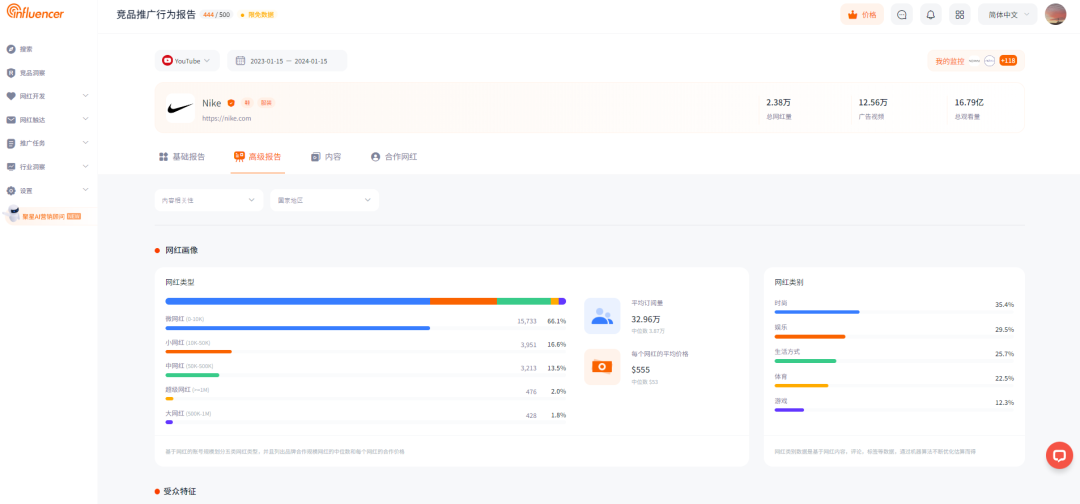This screenshot has height=504, width=1080.
Task: Click the chart icon beside 行业洞察
Action: (11, 167)
